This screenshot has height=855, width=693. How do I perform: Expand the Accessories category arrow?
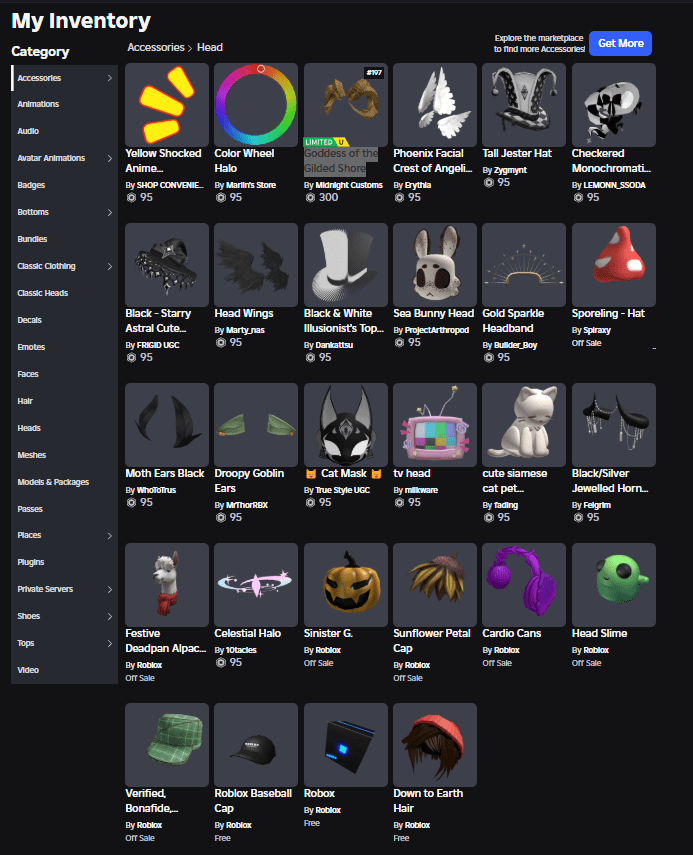(110, 78)
